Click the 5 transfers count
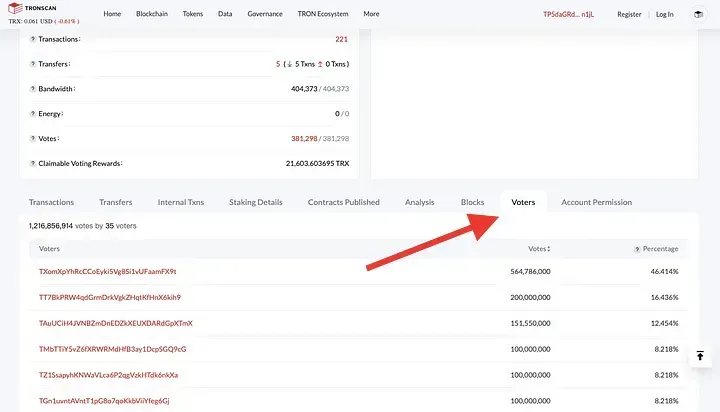Image resolution: width=720 pixels, height=412 pixels. tap(278, 64)
